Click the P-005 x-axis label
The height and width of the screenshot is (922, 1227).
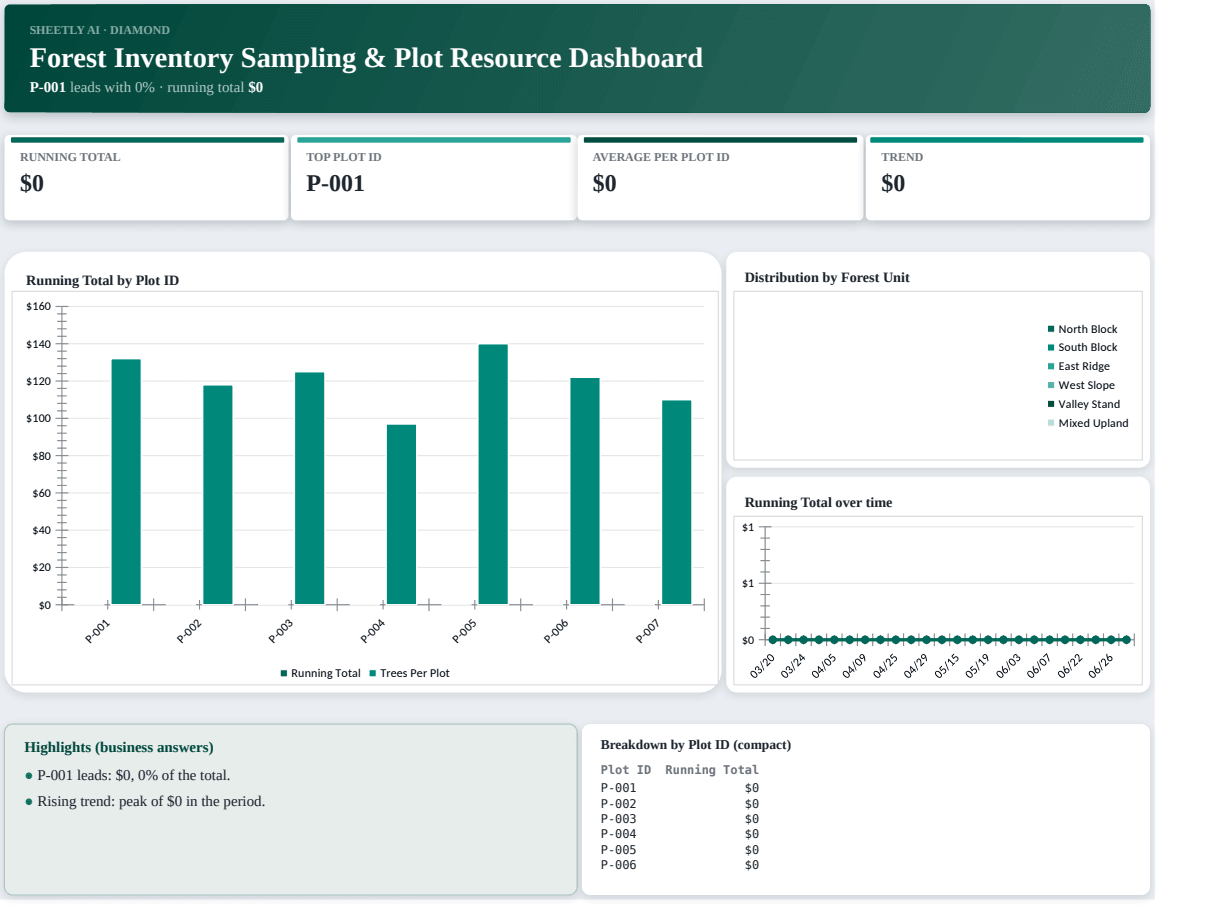click(464, 631)
